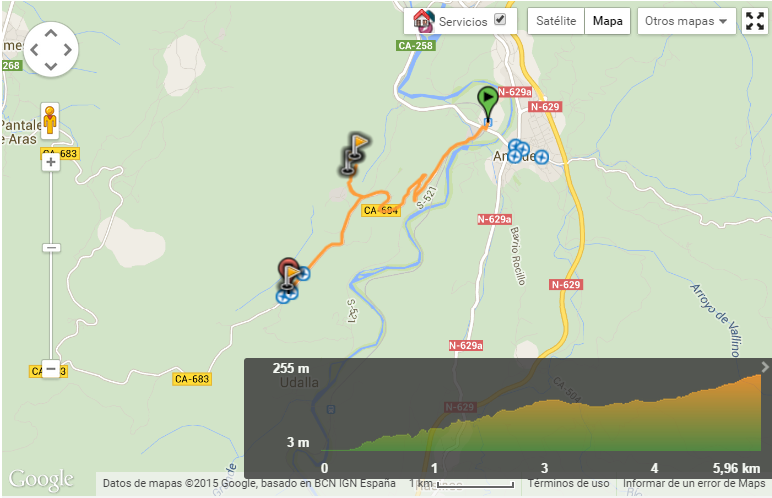
Task: Open the Otros mapas dropdown
Action: [x=686, y=21]
